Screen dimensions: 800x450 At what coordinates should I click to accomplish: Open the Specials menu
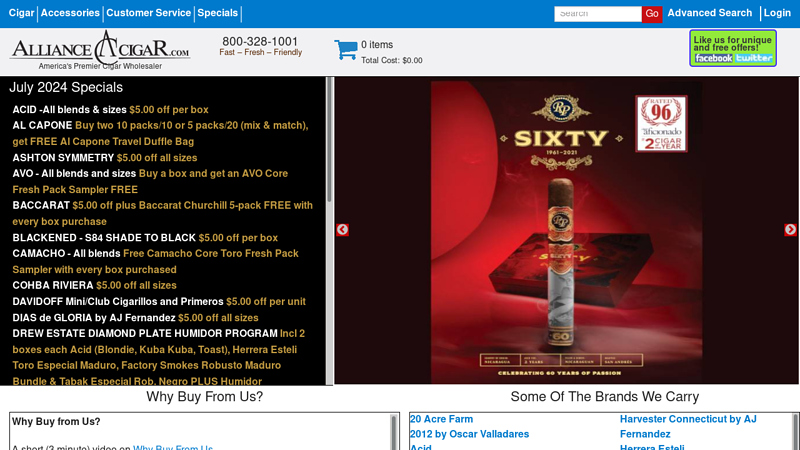point(217,13)
